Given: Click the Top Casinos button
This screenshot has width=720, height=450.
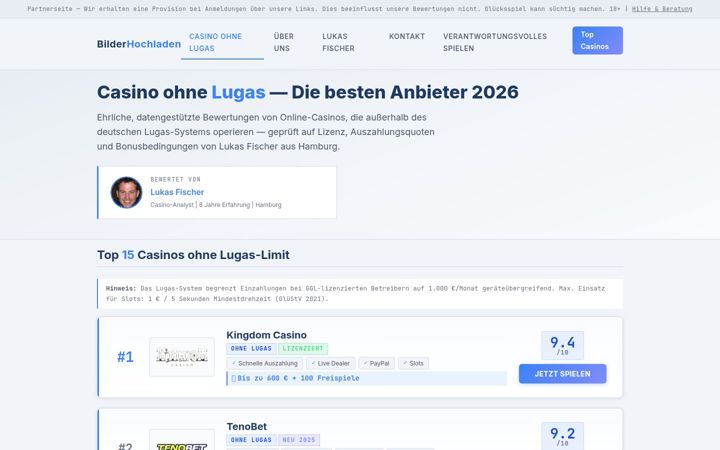Looking at the screenshot, I should pos(597,40).
